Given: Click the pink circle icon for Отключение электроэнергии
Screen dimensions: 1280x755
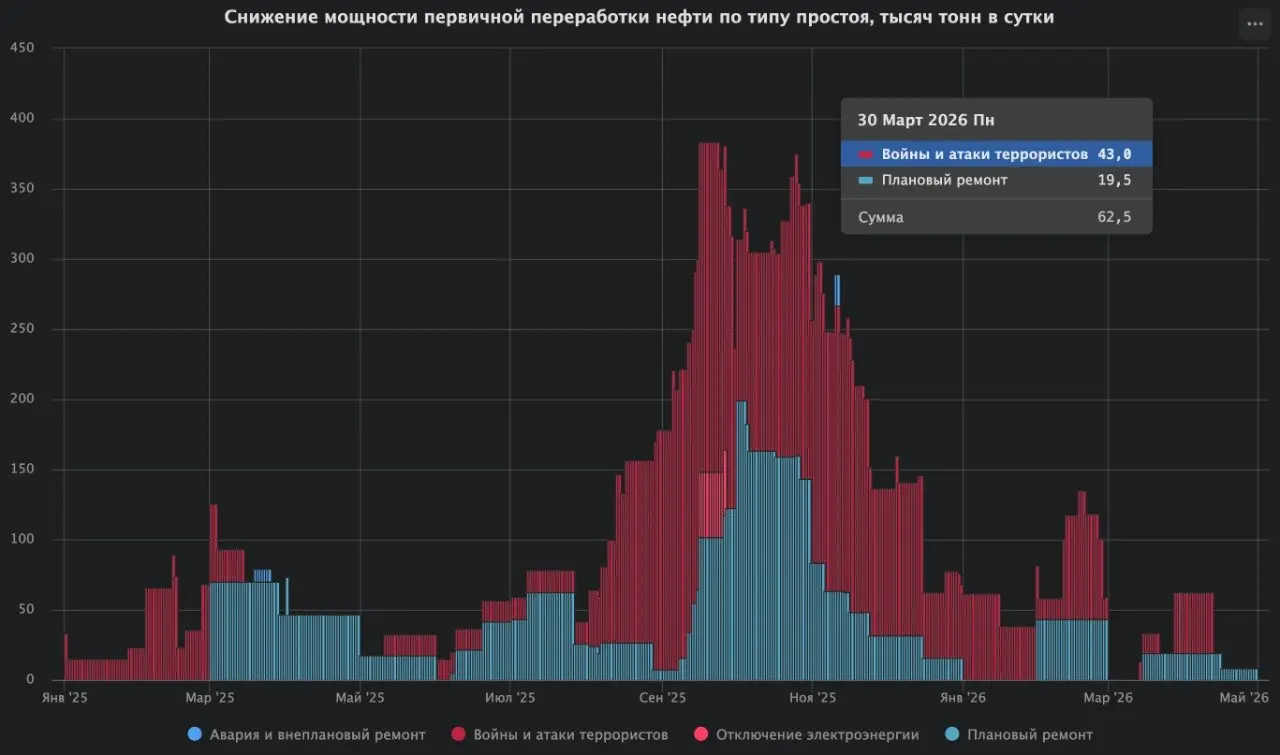Looking at the screenshot, I should (700, 734).
